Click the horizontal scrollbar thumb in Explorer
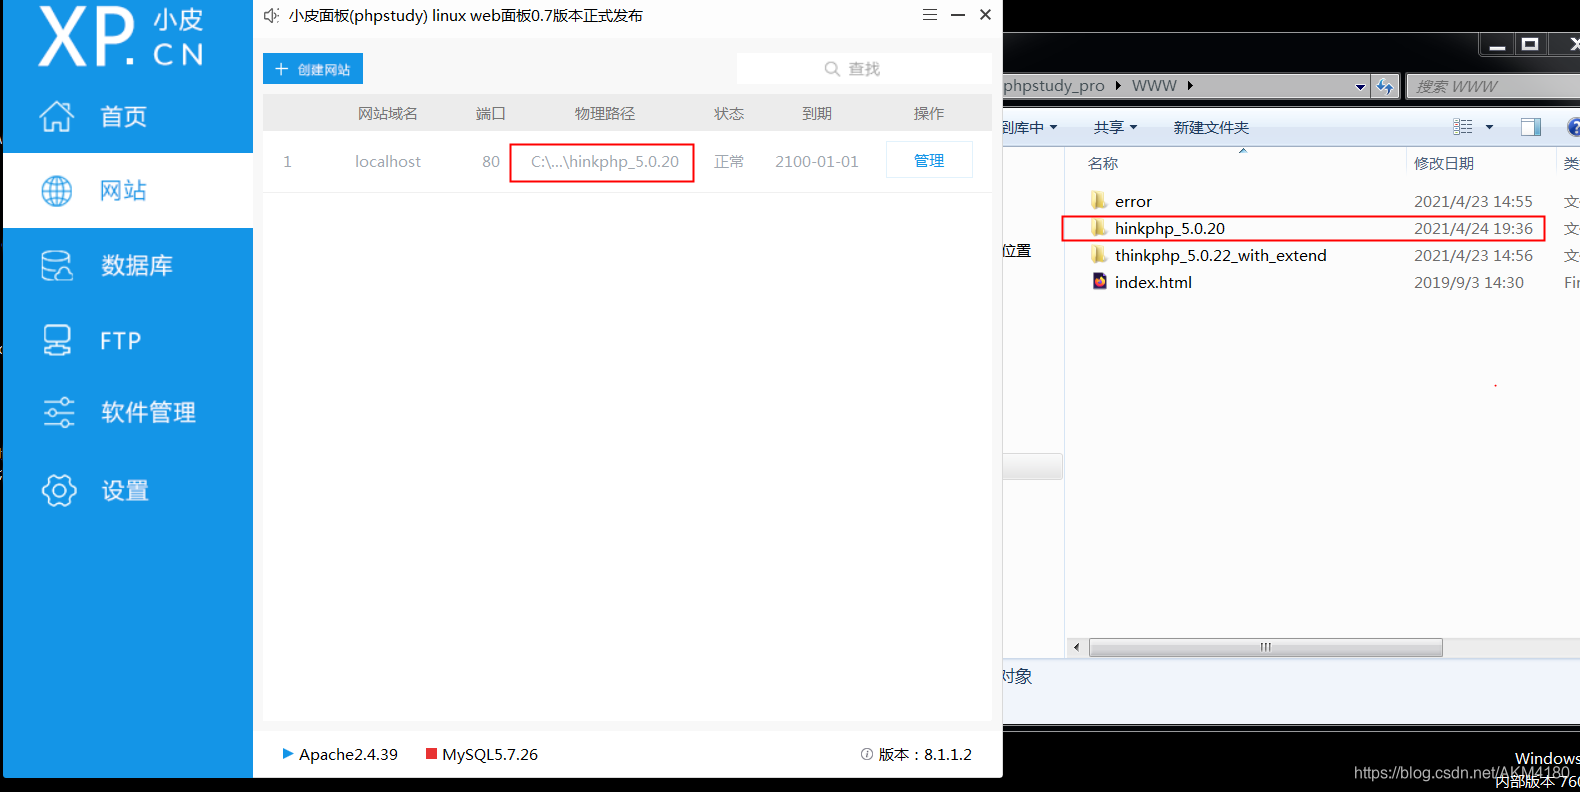 [1265, 647]
